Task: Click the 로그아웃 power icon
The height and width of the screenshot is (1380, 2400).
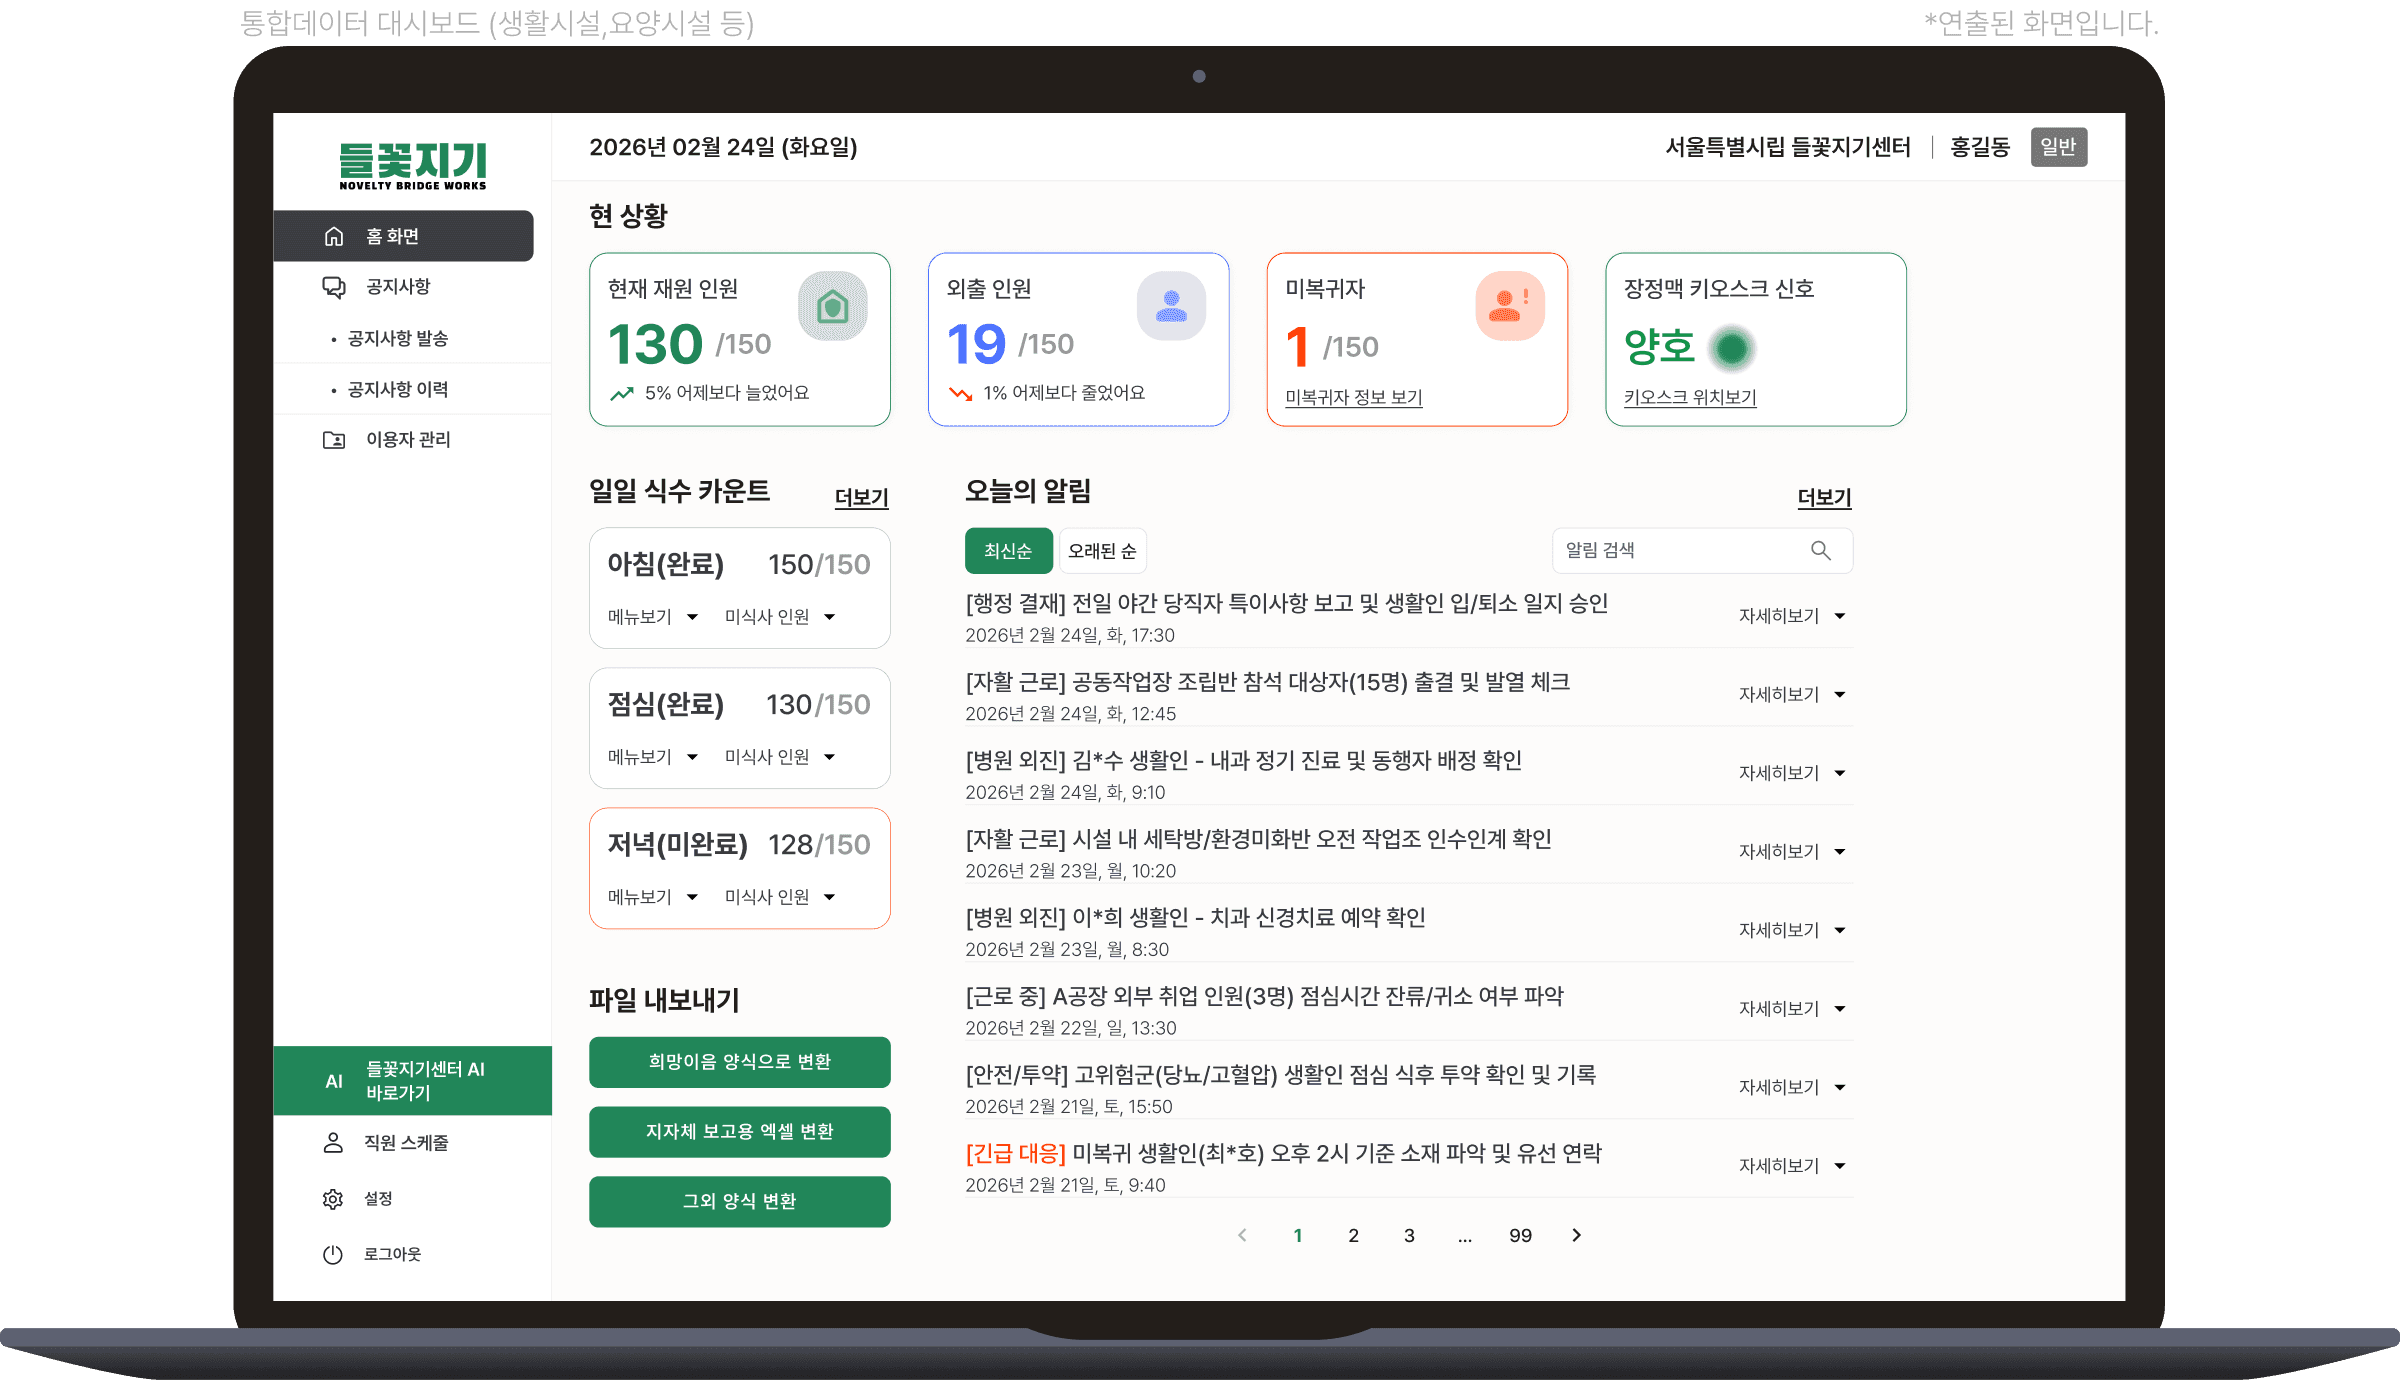Action: [x=333, y=1254]
